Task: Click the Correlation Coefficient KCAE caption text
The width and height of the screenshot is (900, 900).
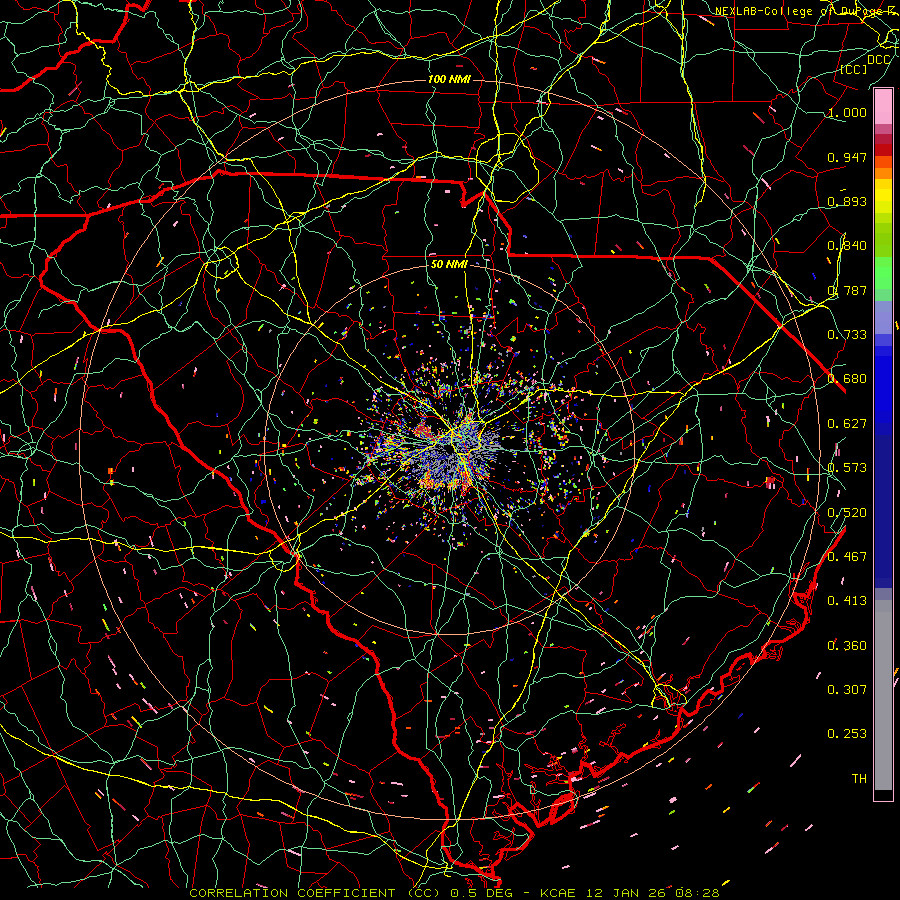Action: [454, 893]
